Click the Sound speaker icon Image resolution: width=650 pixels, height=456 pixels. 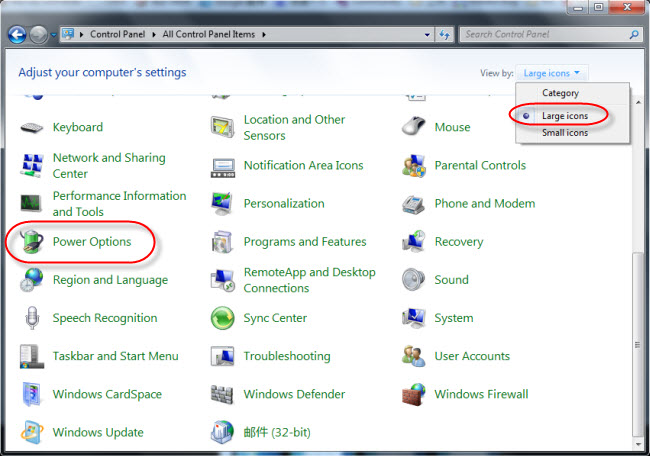tap(413, 279)
